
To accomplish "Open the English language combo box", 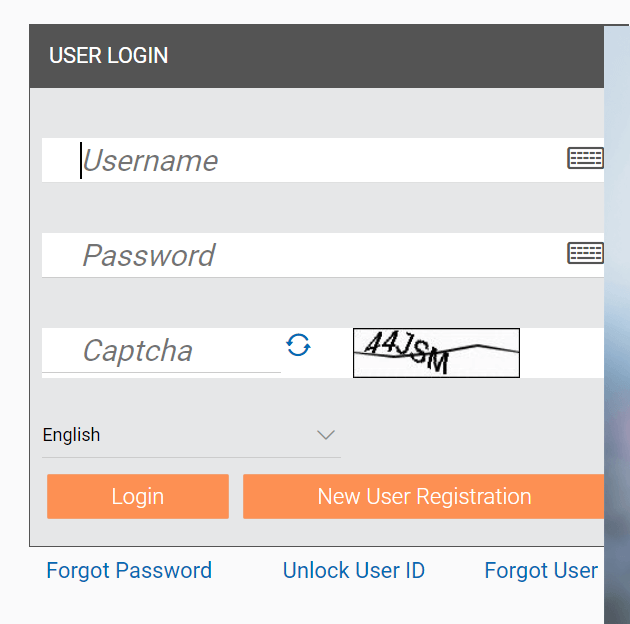I will [x=191, y=436].
